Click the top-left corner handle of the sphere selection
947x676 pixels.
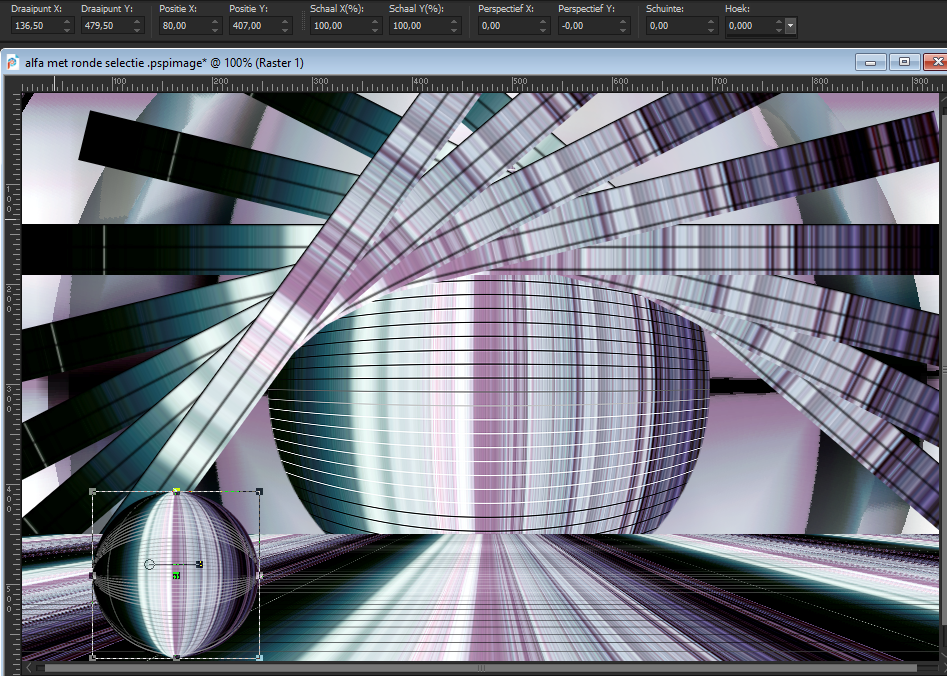(x=92, y=492)
